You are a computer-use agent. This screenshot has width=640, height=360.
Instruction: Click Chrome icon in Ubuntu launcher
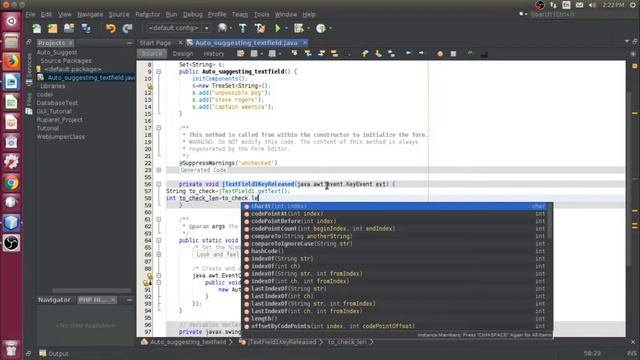coord(11,183)
